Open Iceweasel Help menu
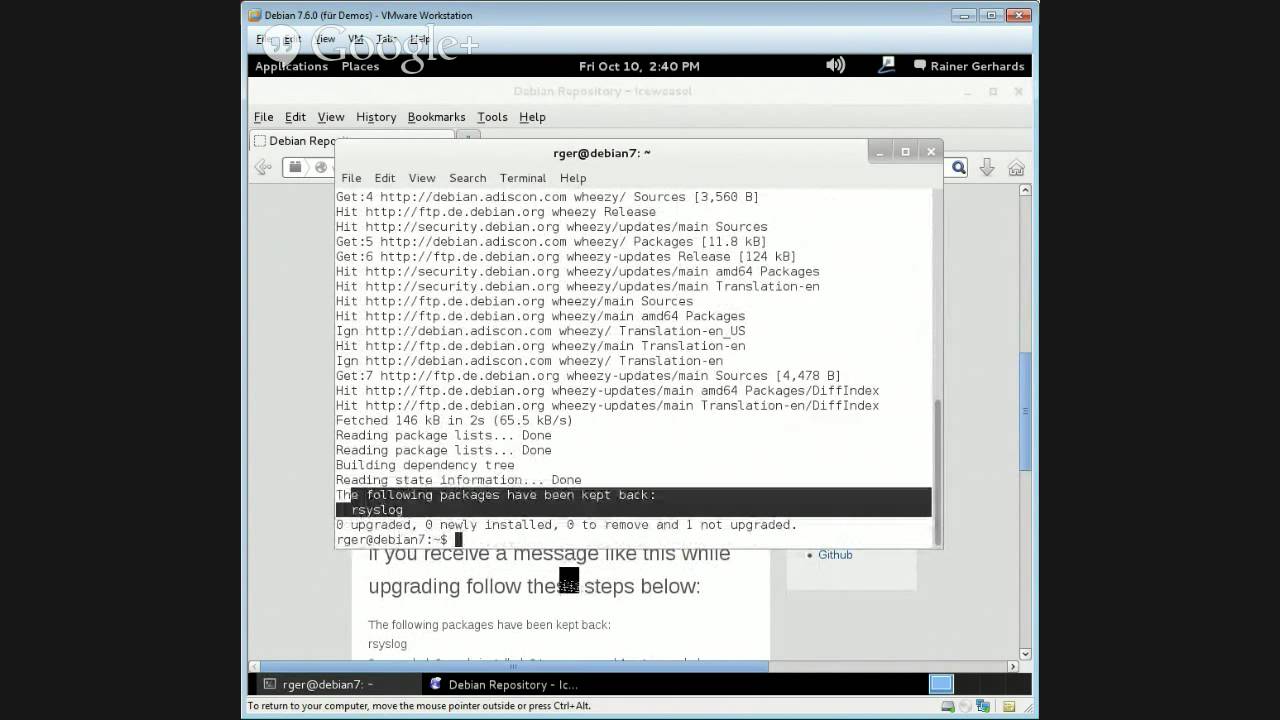Viewport: 1280px width, 720px height. click(x=532, y=117)
